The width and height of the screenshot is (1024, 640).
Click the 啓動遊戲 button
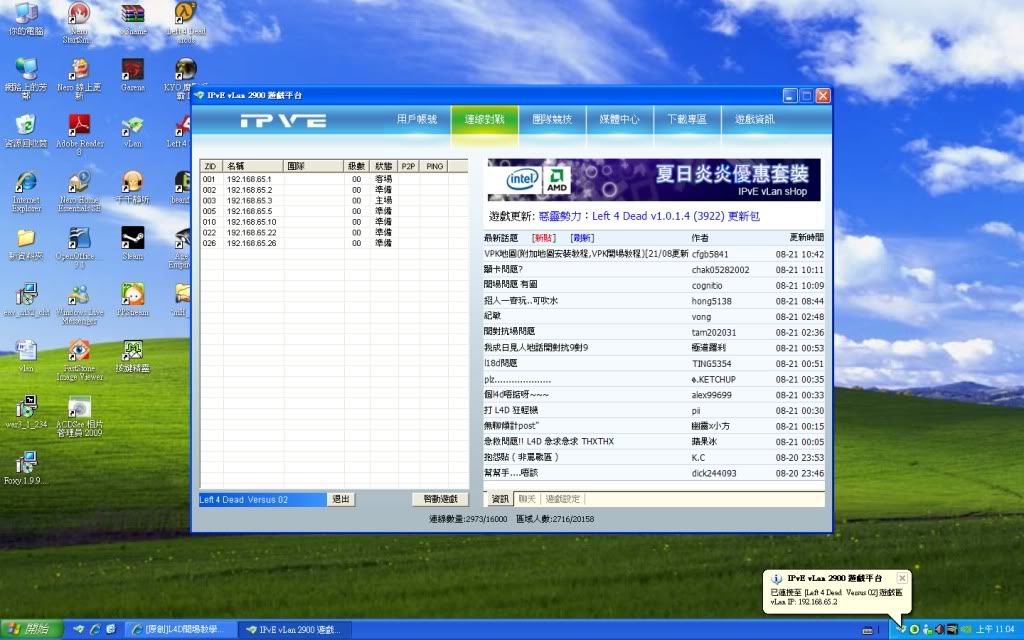pyautogui.click(x=439, y=498)
